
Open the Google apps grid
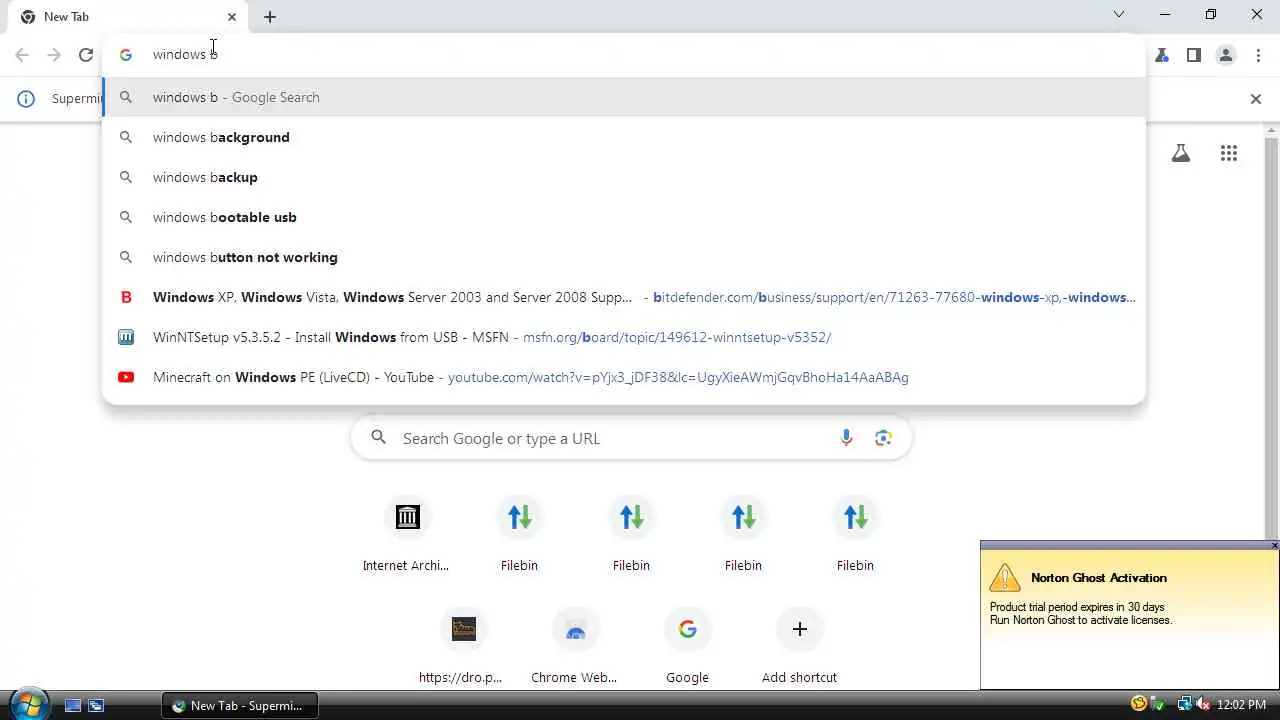(1229, 153)
